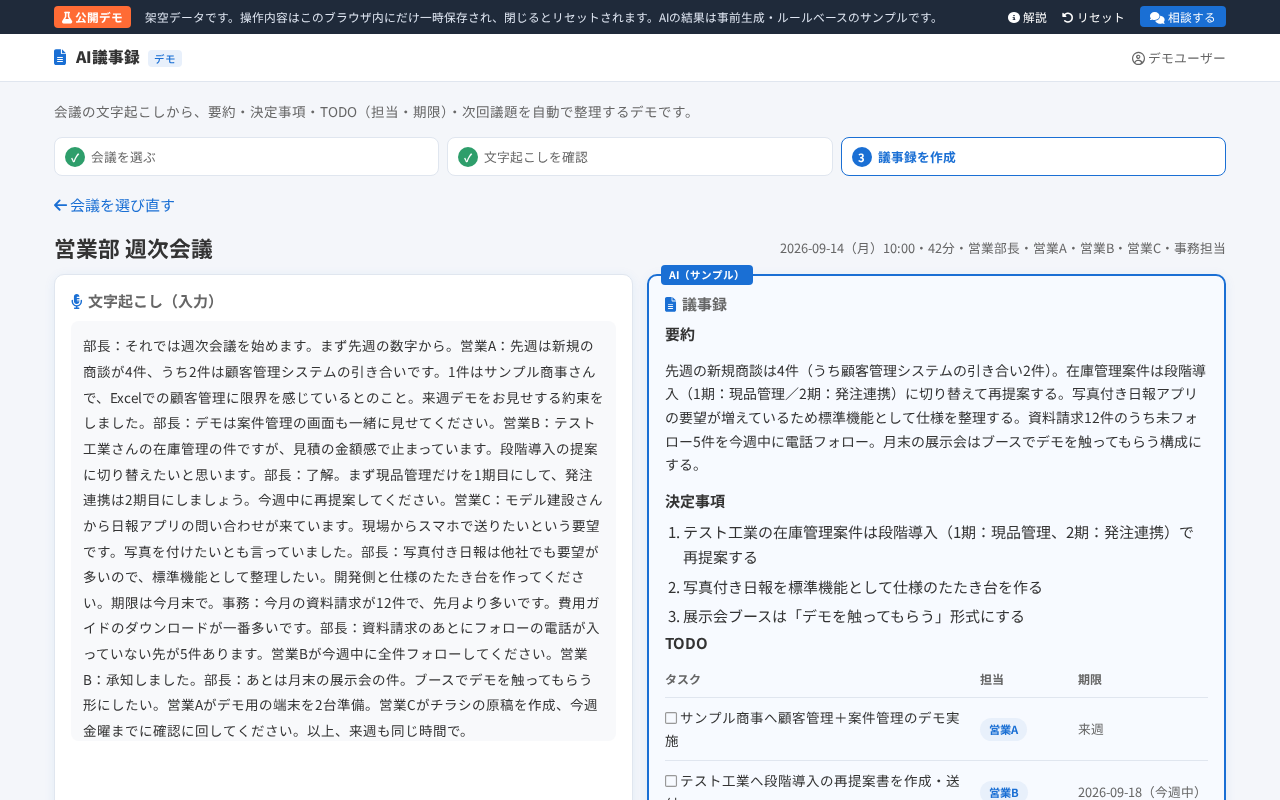
Task: Click the AI（サンプル）label badge
Action: pos(706,275)
